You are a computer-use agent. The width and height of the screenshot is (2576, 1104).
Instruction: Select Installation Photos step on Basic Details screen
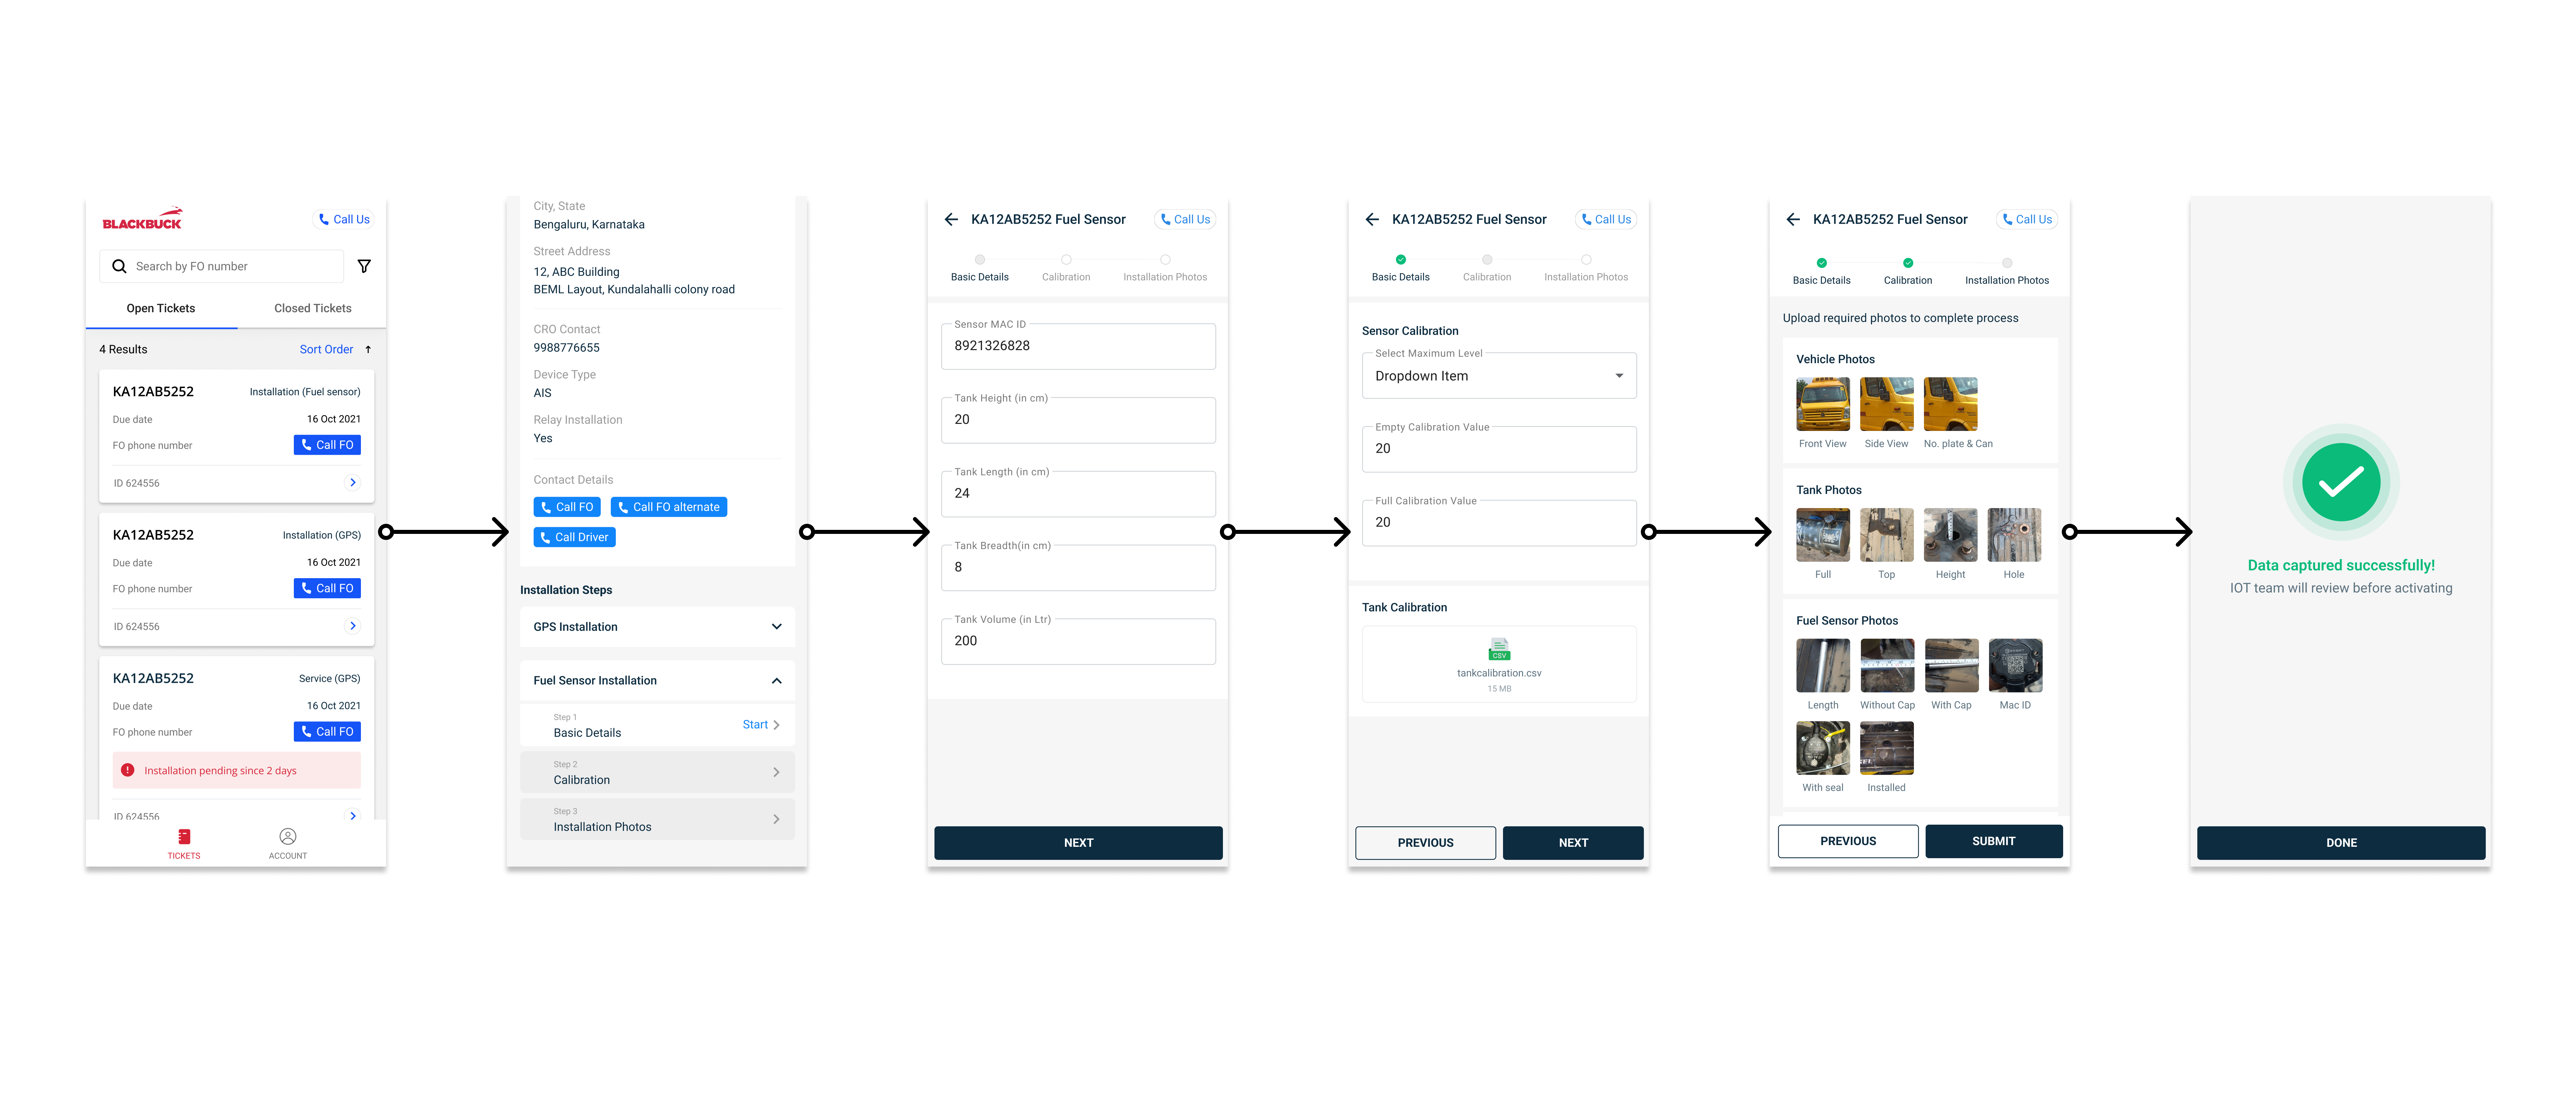pos(1165,268)
